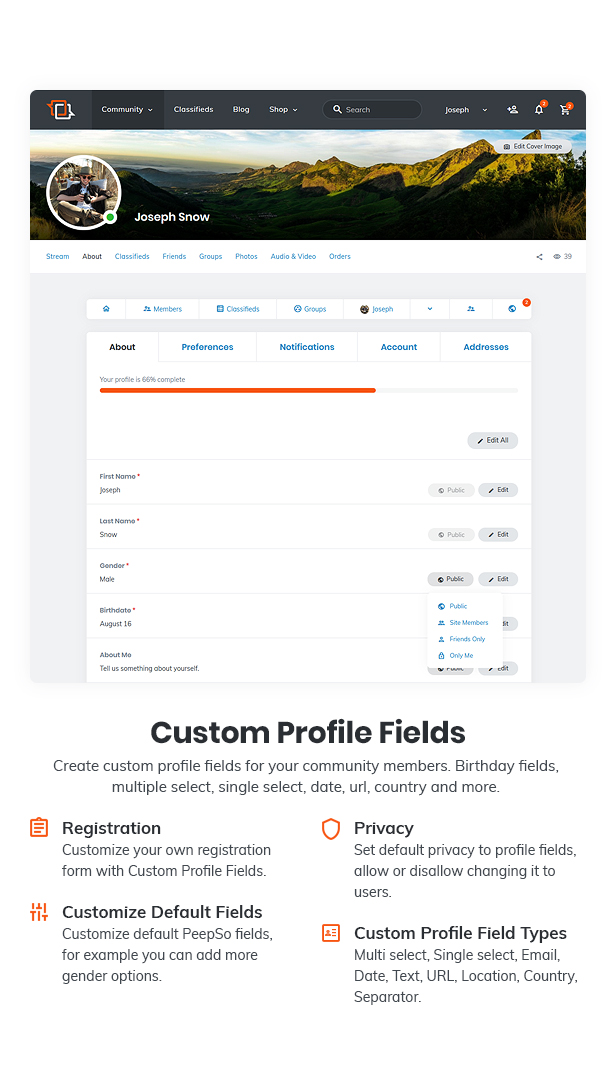616x1092 pixels.
Task: Click the globe notifications icon in community toolbar
Action: (x=512, y=309)
